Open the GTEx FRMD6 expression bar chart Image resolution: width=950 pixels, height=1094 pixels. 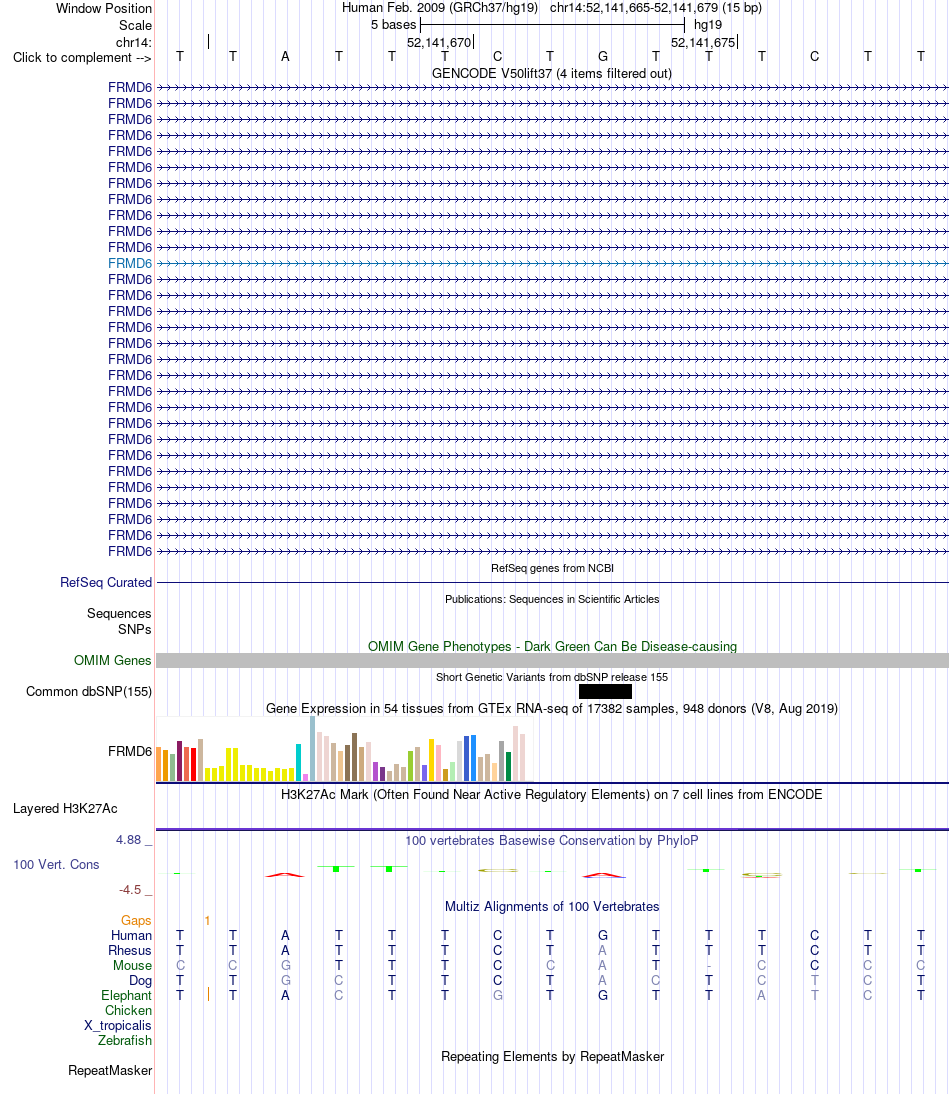tap(345, 749)
